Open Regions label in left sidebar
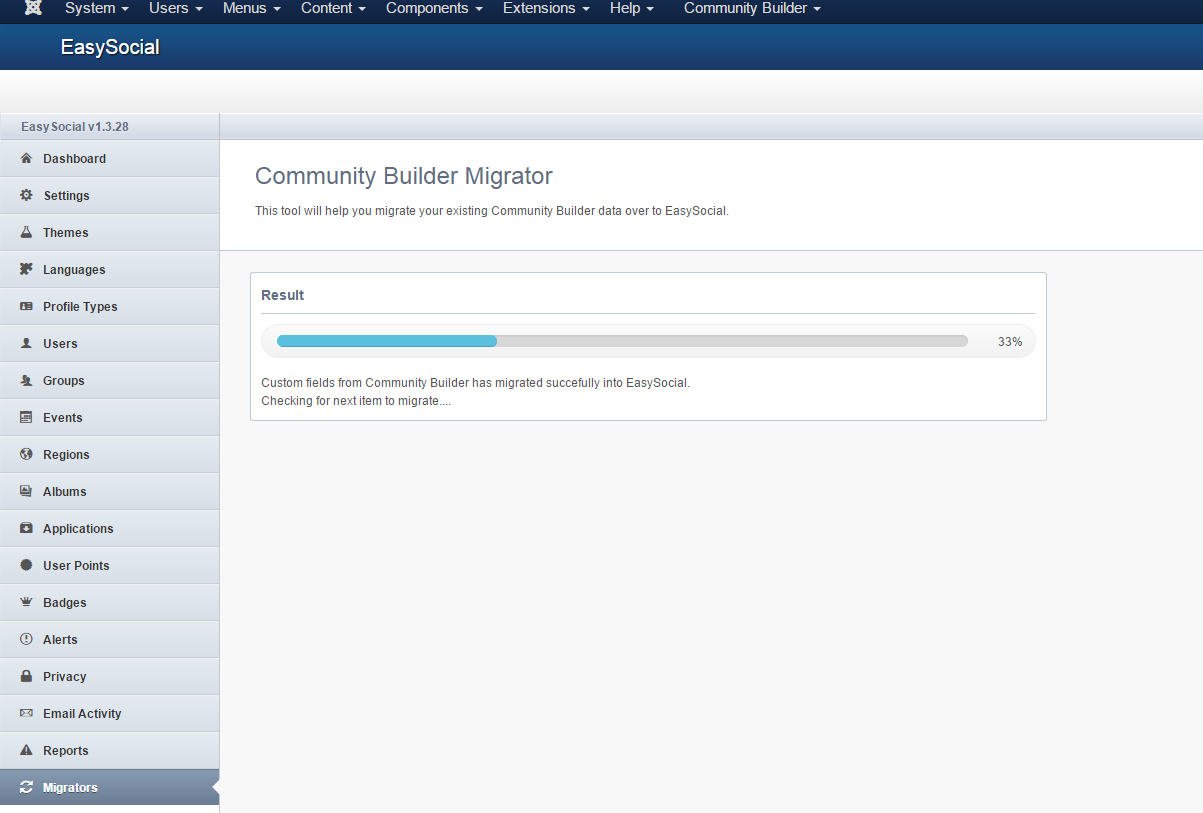The height and width of the screenshot is (813, 1203). tap(66, 455)
